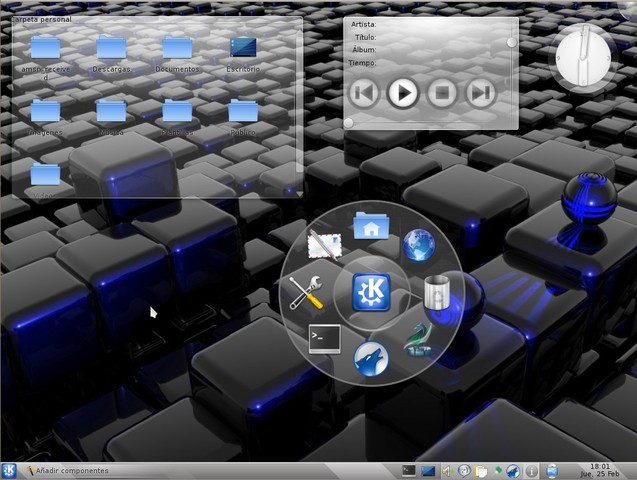Open the terminal icon in the panel
The width and height of the screenshot is (637, 480).
409,471
